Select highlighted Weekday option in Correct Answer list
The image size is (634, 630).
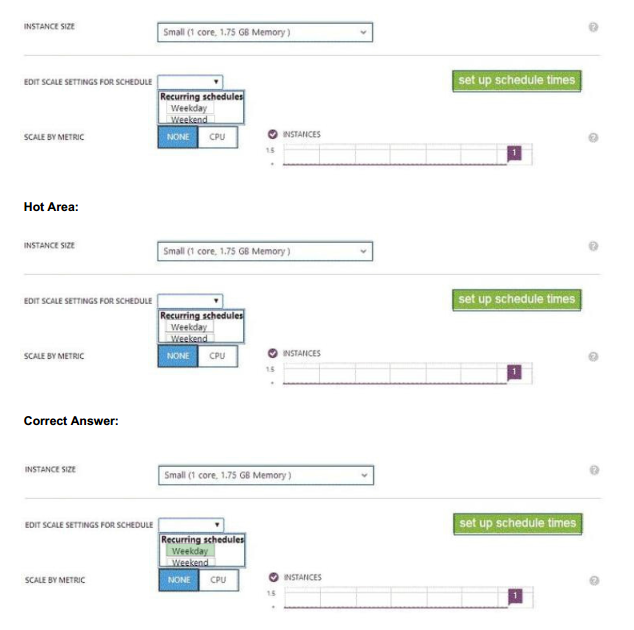click(190, 551)
